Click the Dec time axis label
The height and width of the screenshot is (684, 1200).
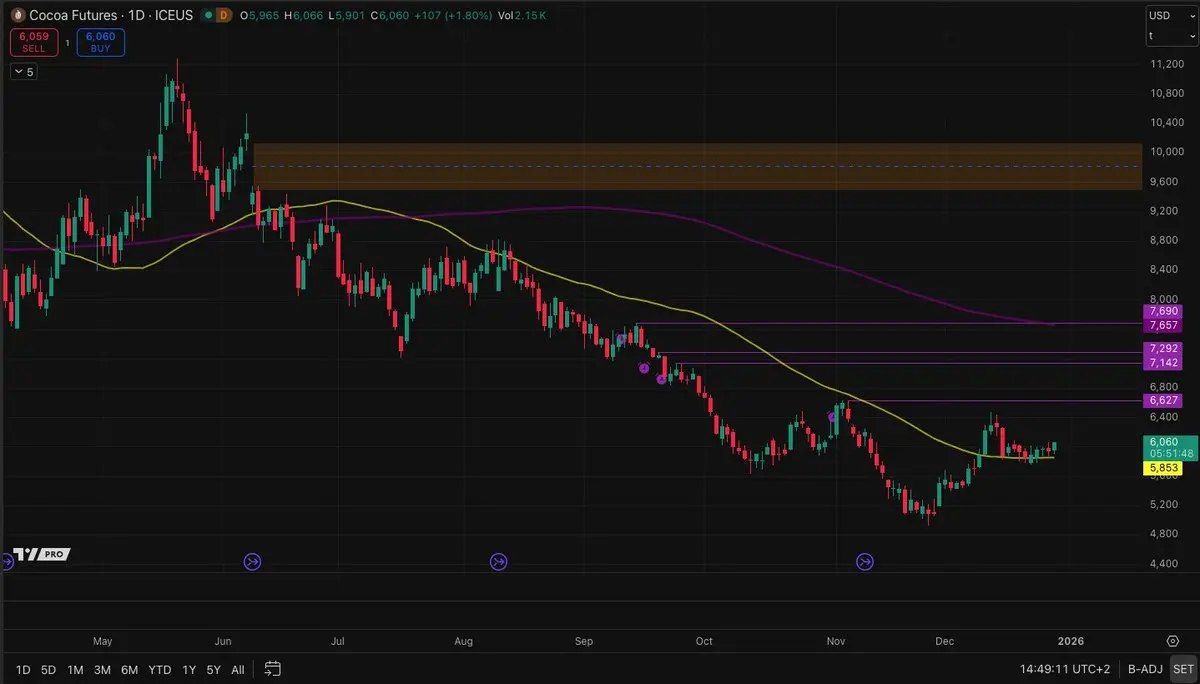944,641
